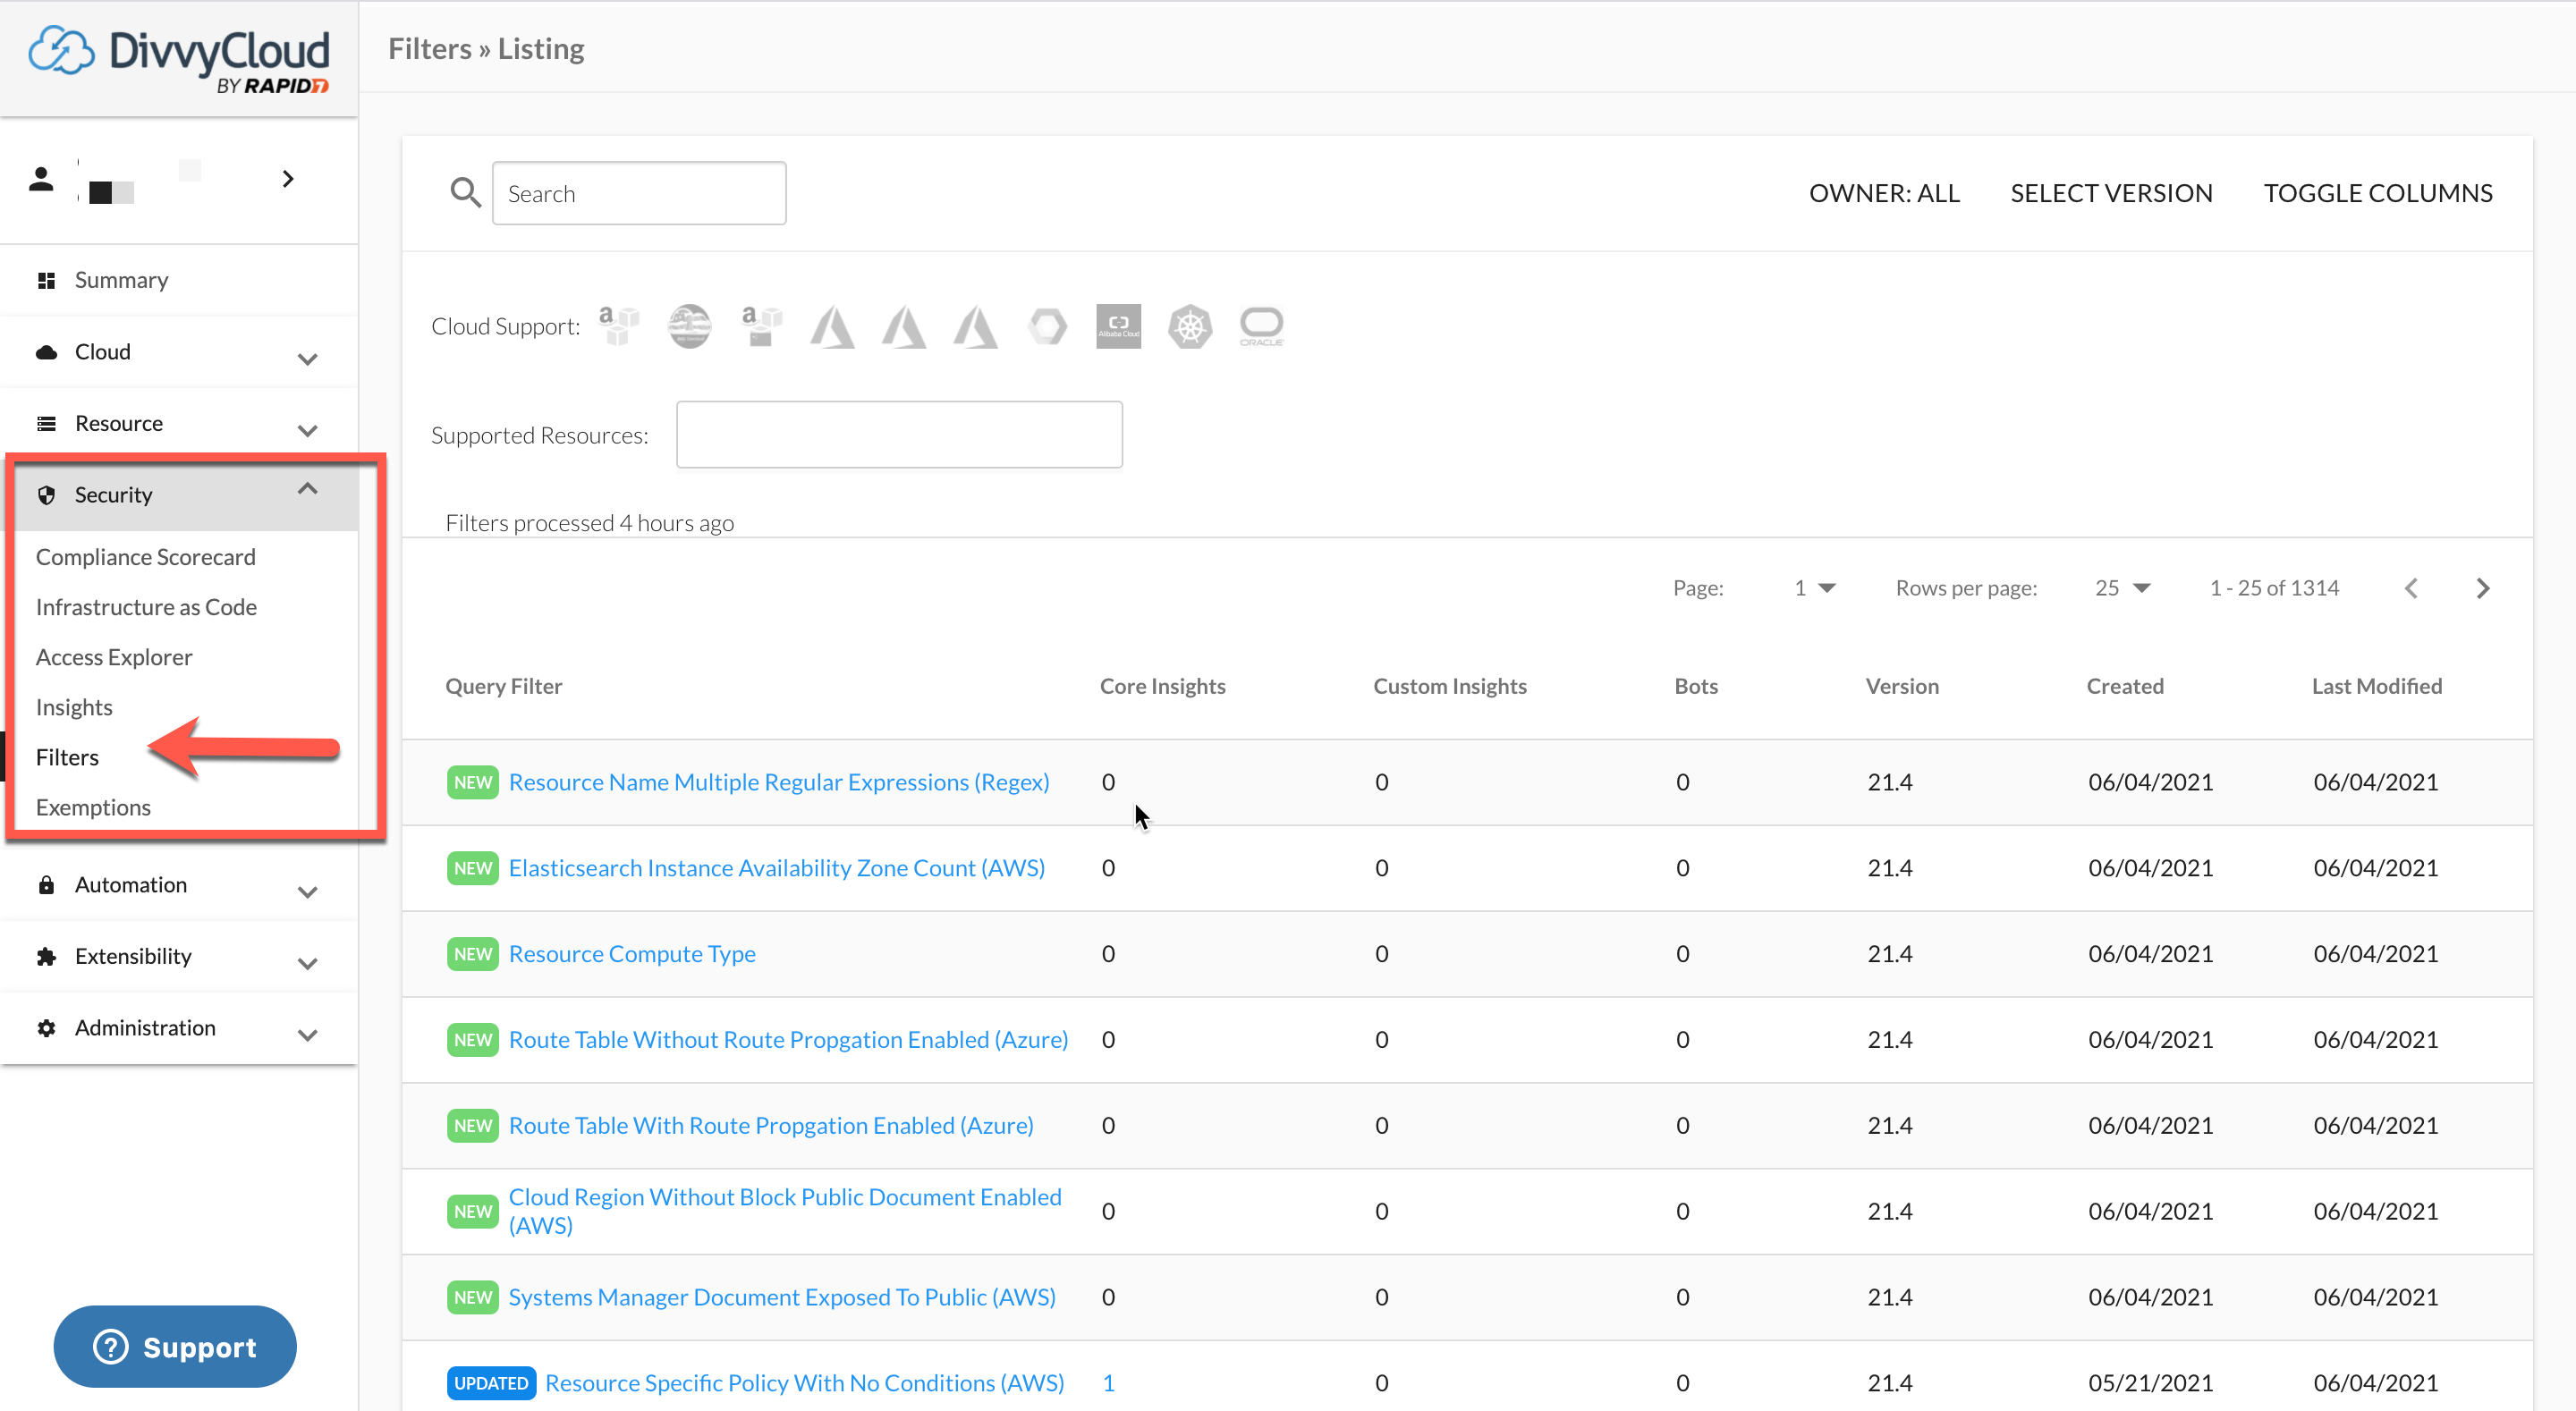Filter by AWS China cloud icon
Image resolution: width=2576 pixels, height=1411 pixels.
[x=761, y=326]
